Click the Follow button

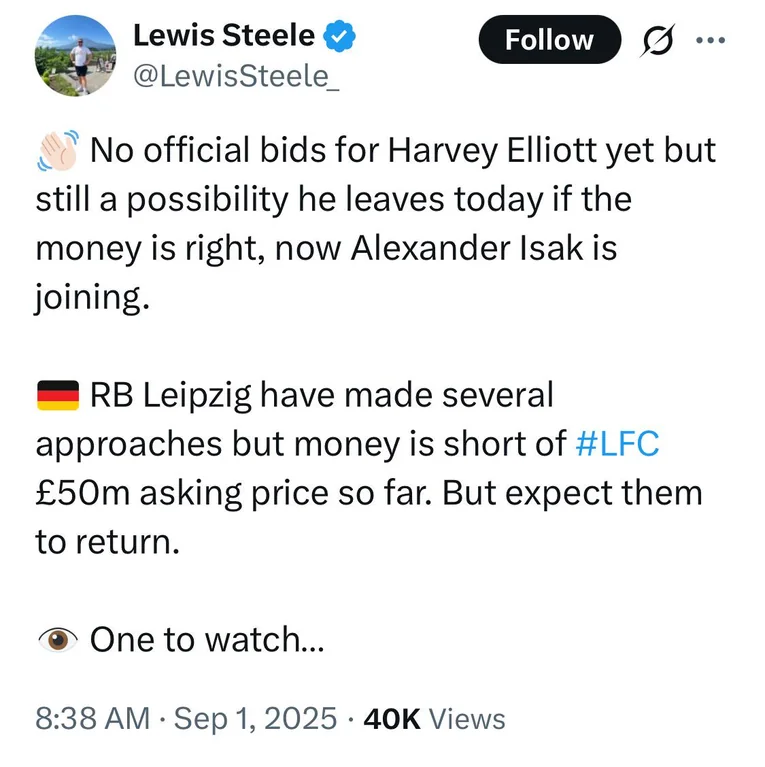(549, 40)
